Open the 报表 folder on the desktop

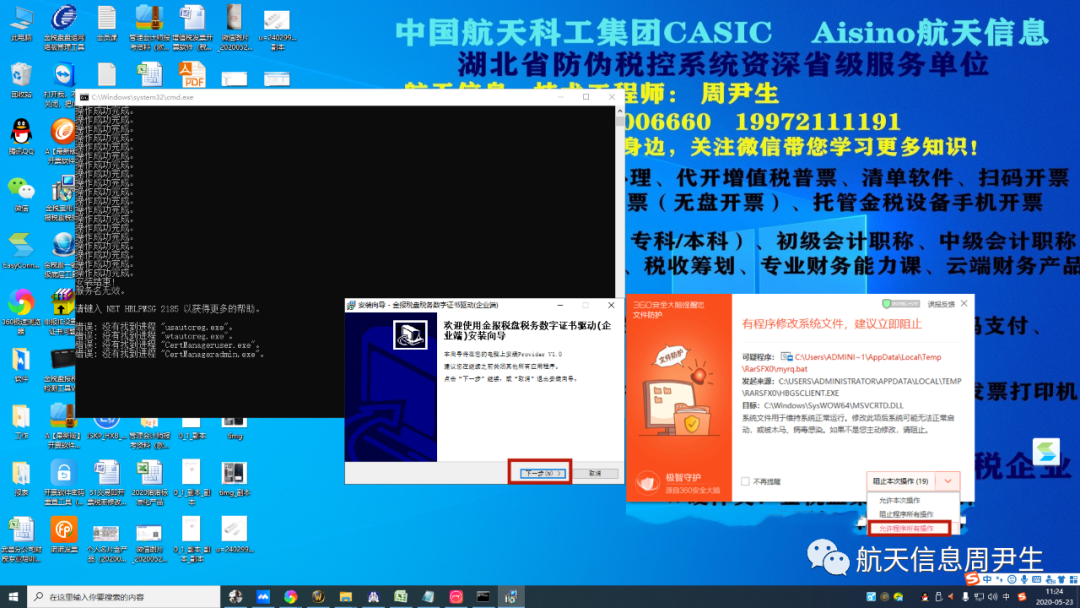[21, 477]
